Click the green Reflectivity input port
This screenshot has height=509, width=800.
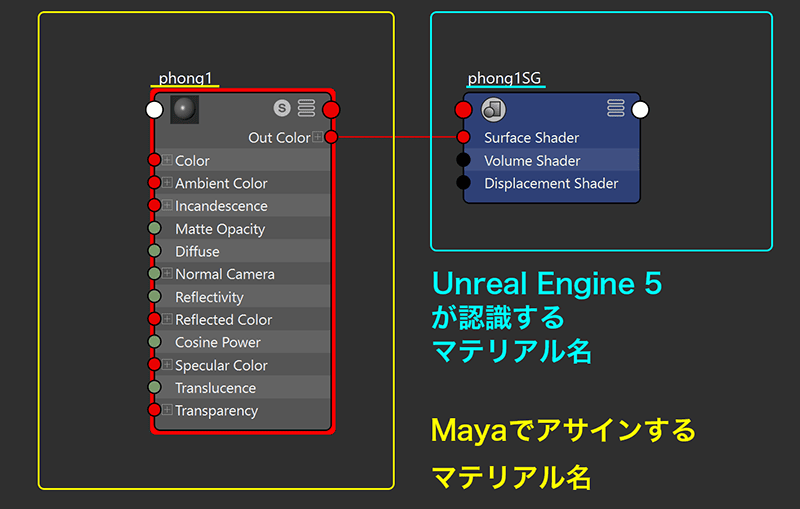click(154, 296)
